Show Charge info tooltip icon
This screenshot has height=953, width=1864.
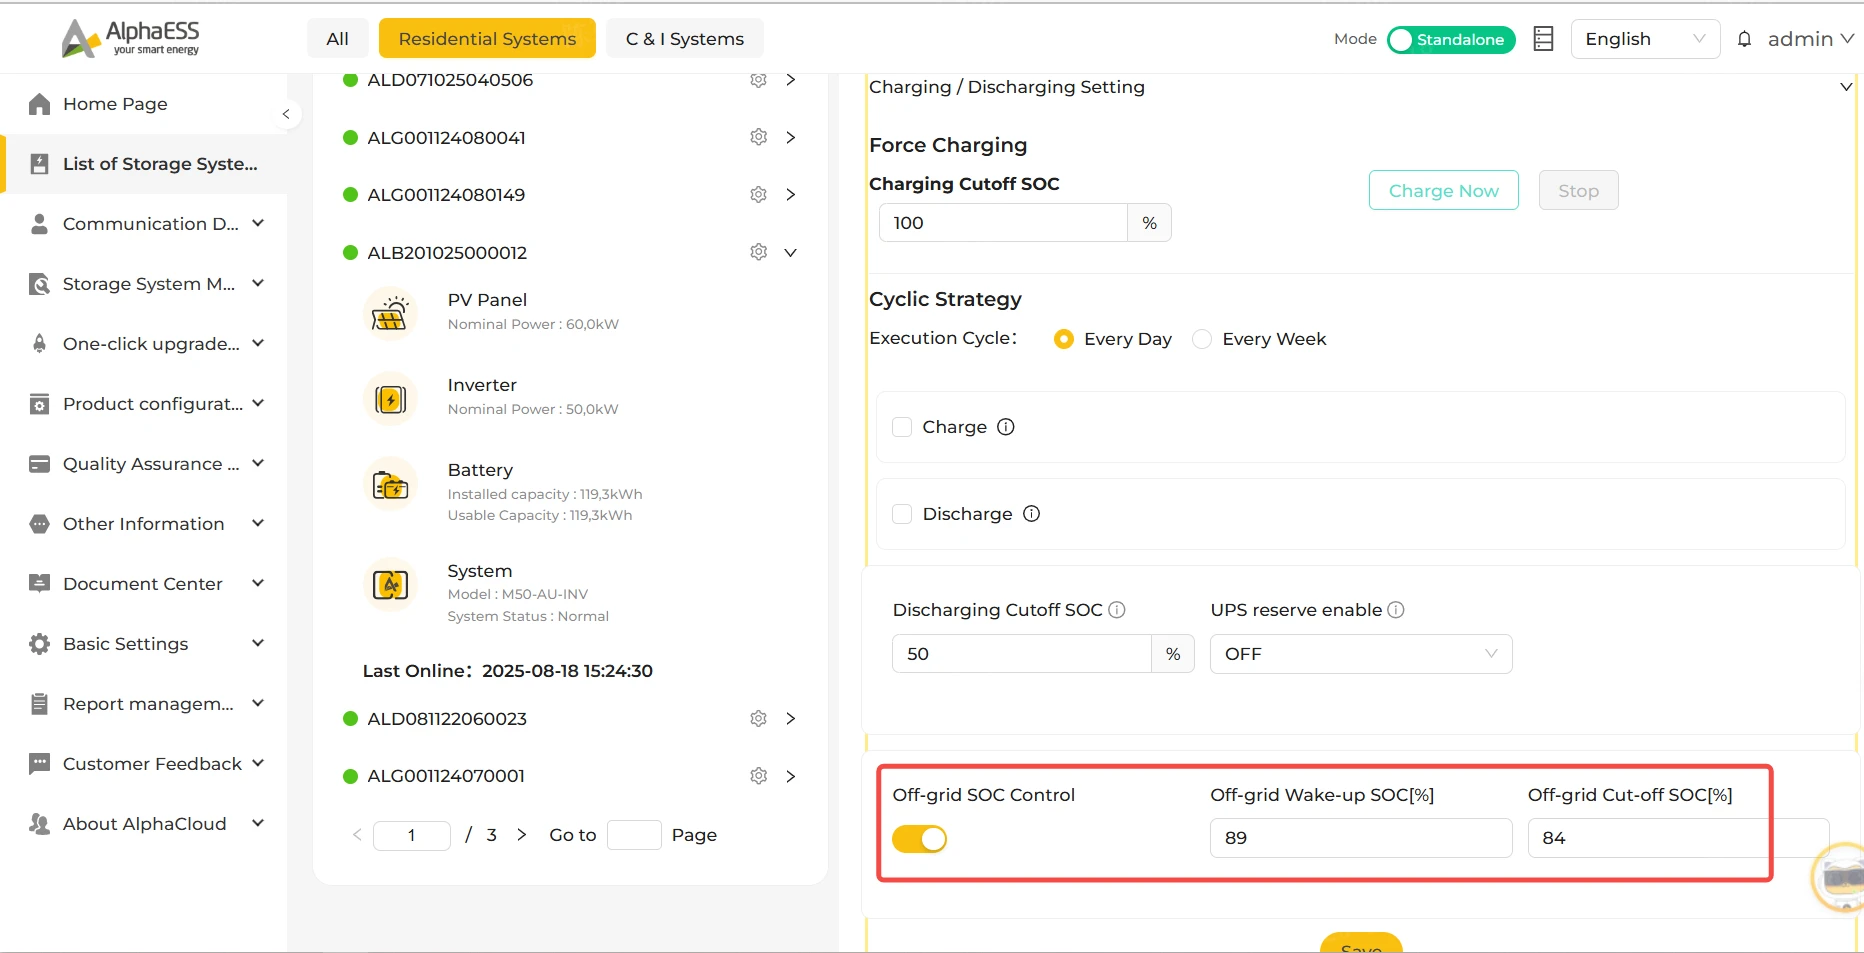1006,427
